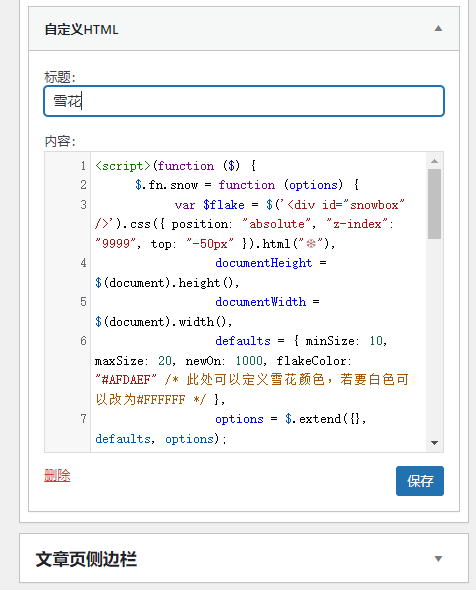476x590 pixels.
Task: Click the snowflake character in html() call
Action: 311,244
